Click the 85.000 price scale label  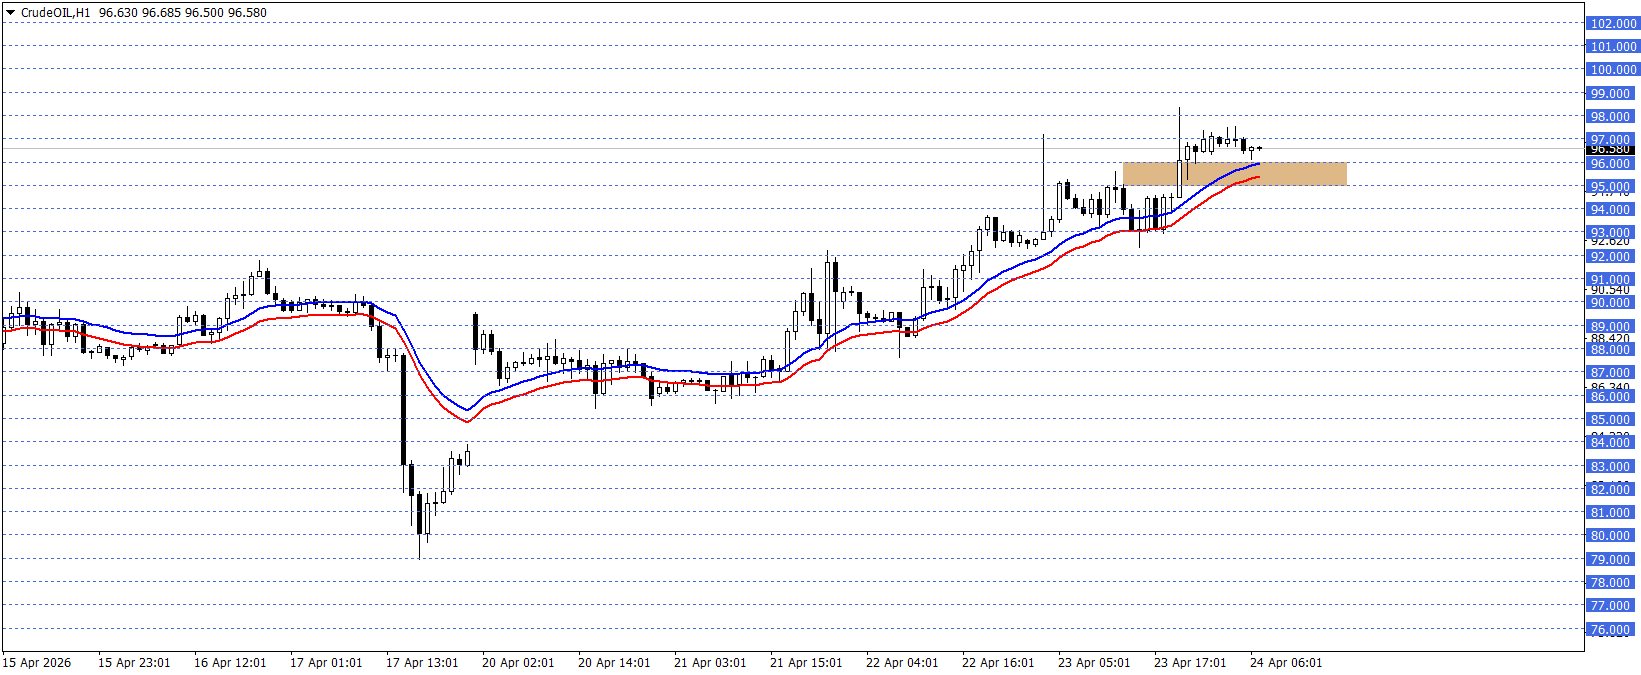pos(1611,420)
